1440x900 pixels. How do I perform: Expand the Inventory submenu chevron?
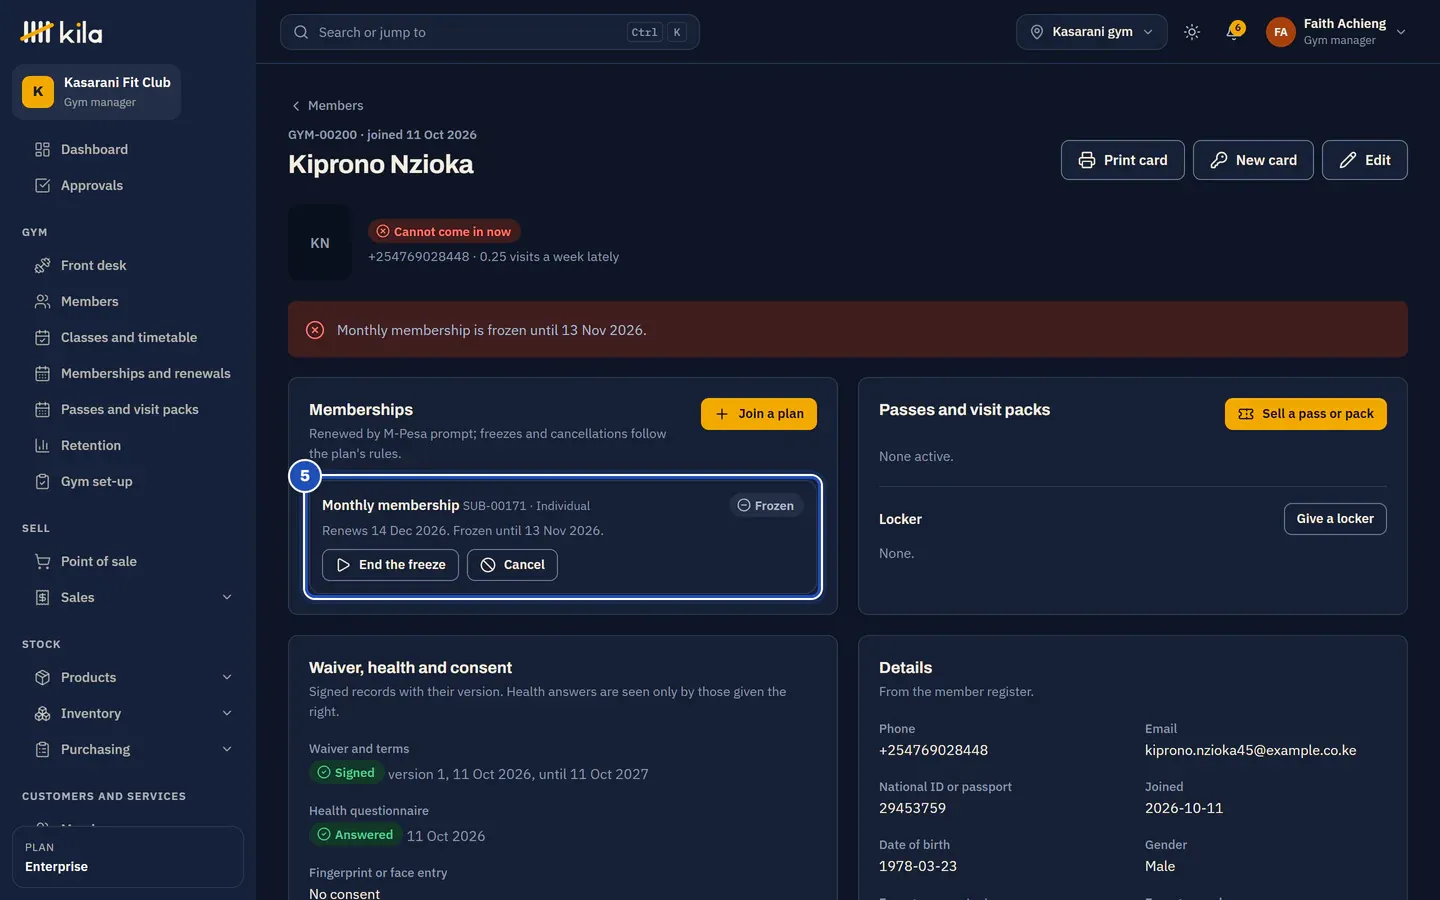click(x=227, y=713)
